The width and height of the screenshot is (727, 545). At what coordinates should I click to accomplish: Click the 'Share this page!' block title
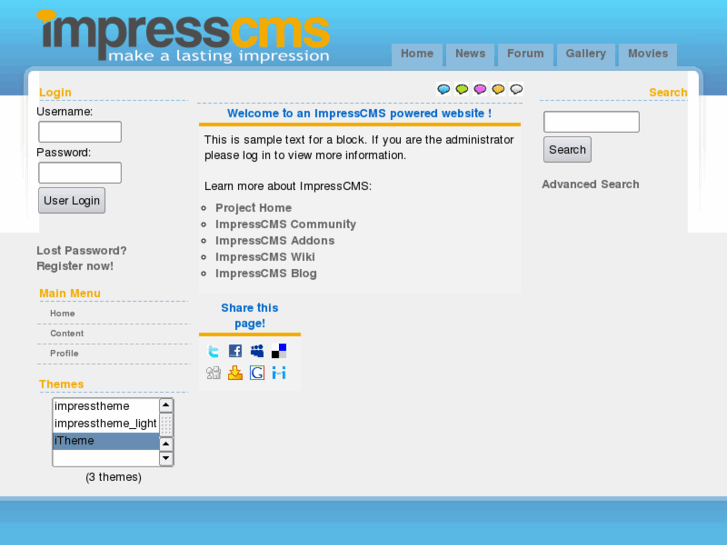pyautogui.click(x=249, y=315)
